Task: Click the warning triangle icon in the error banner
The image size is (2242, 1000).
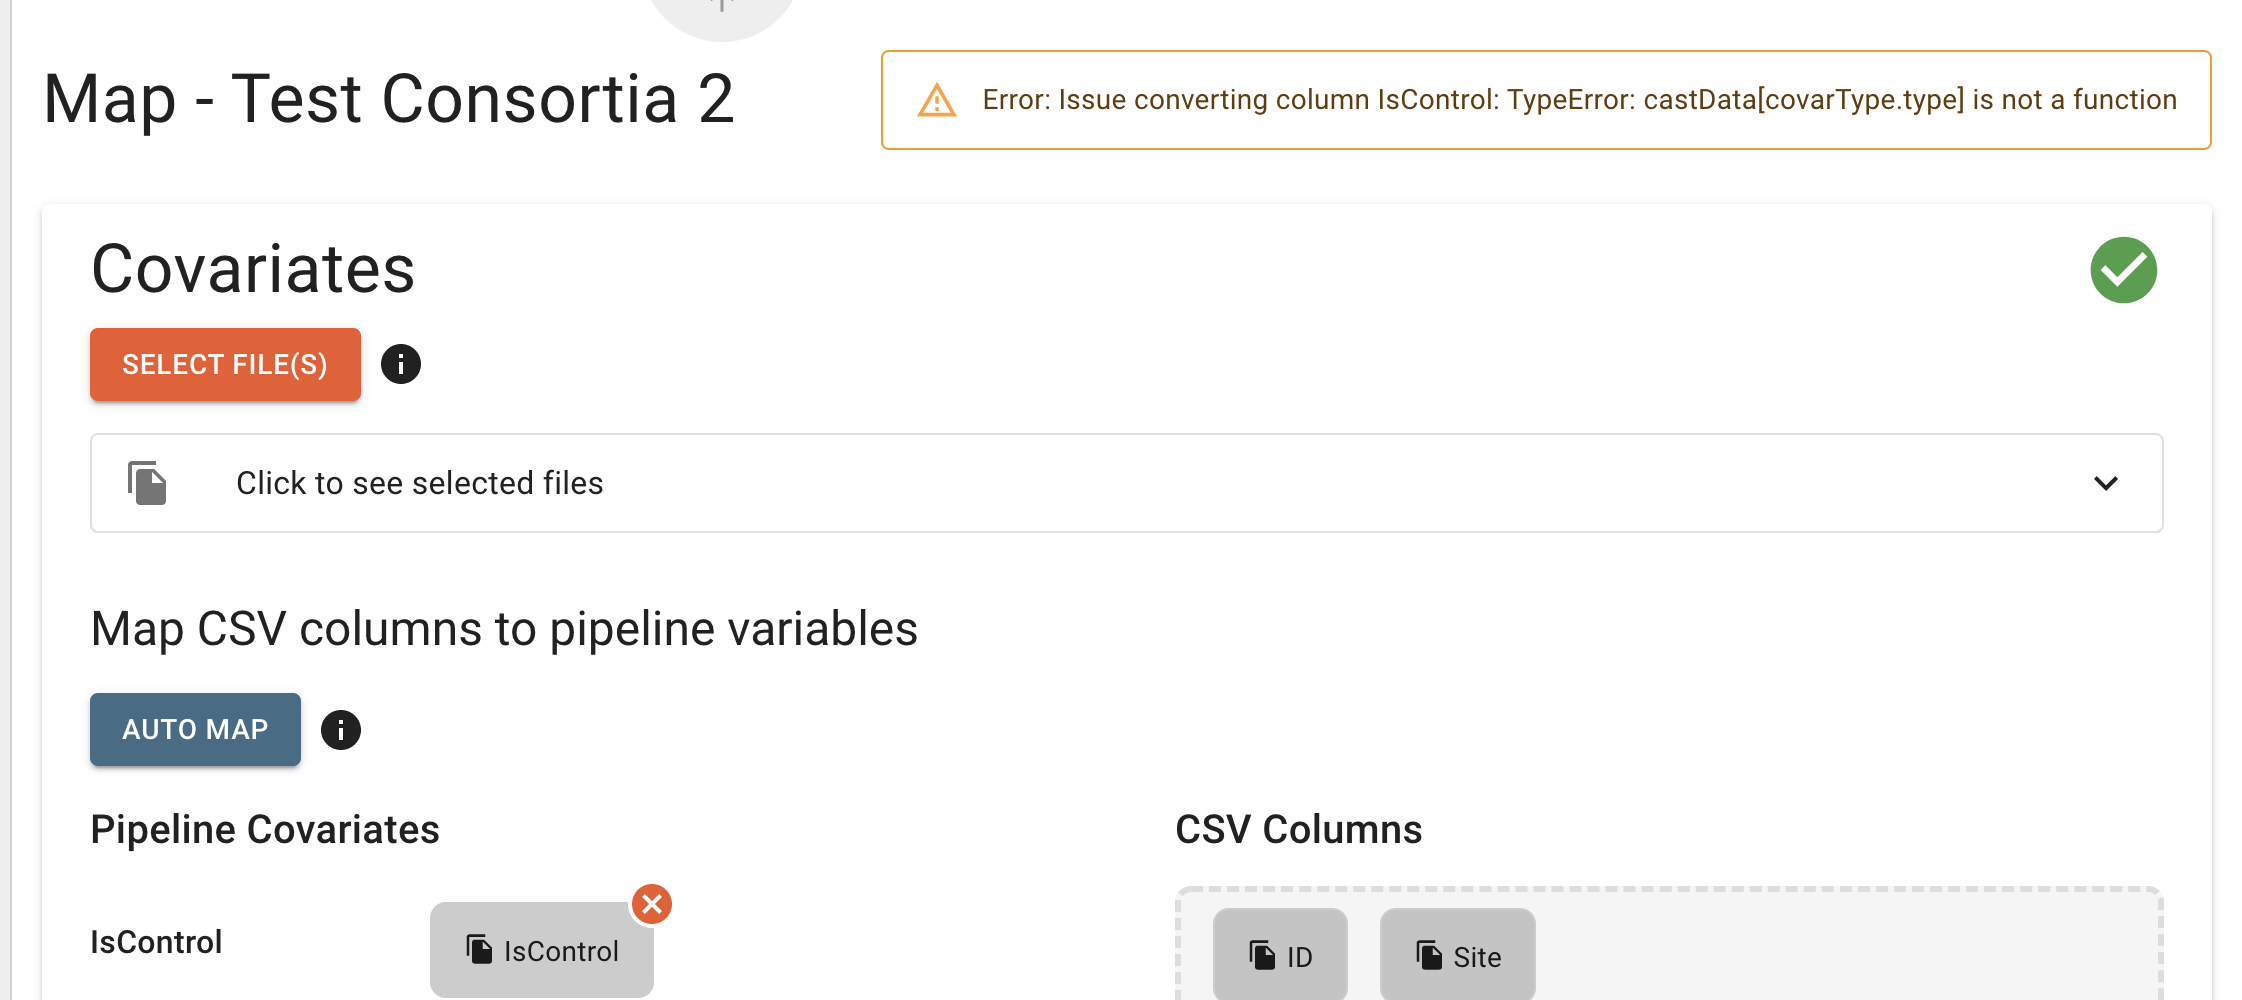Action: 936,100
